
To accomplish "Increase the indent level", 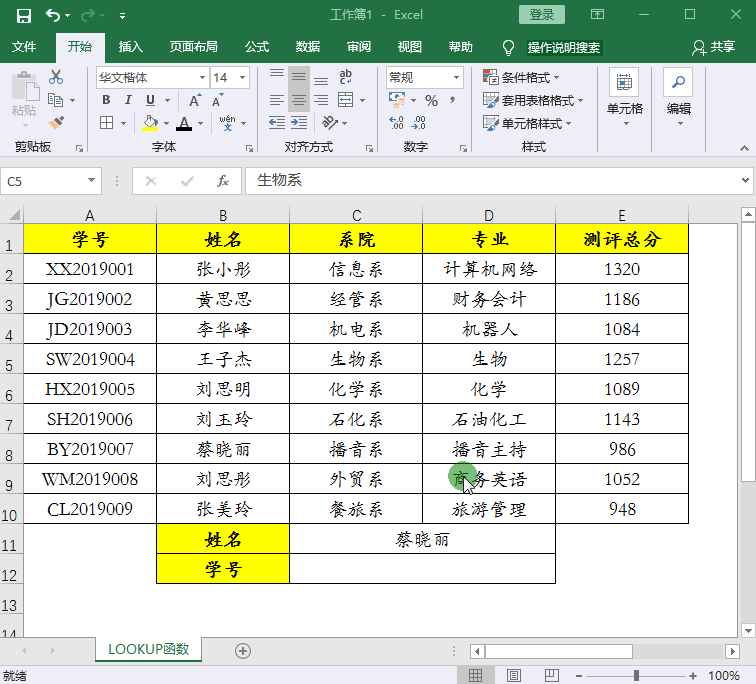I will 299,123.
